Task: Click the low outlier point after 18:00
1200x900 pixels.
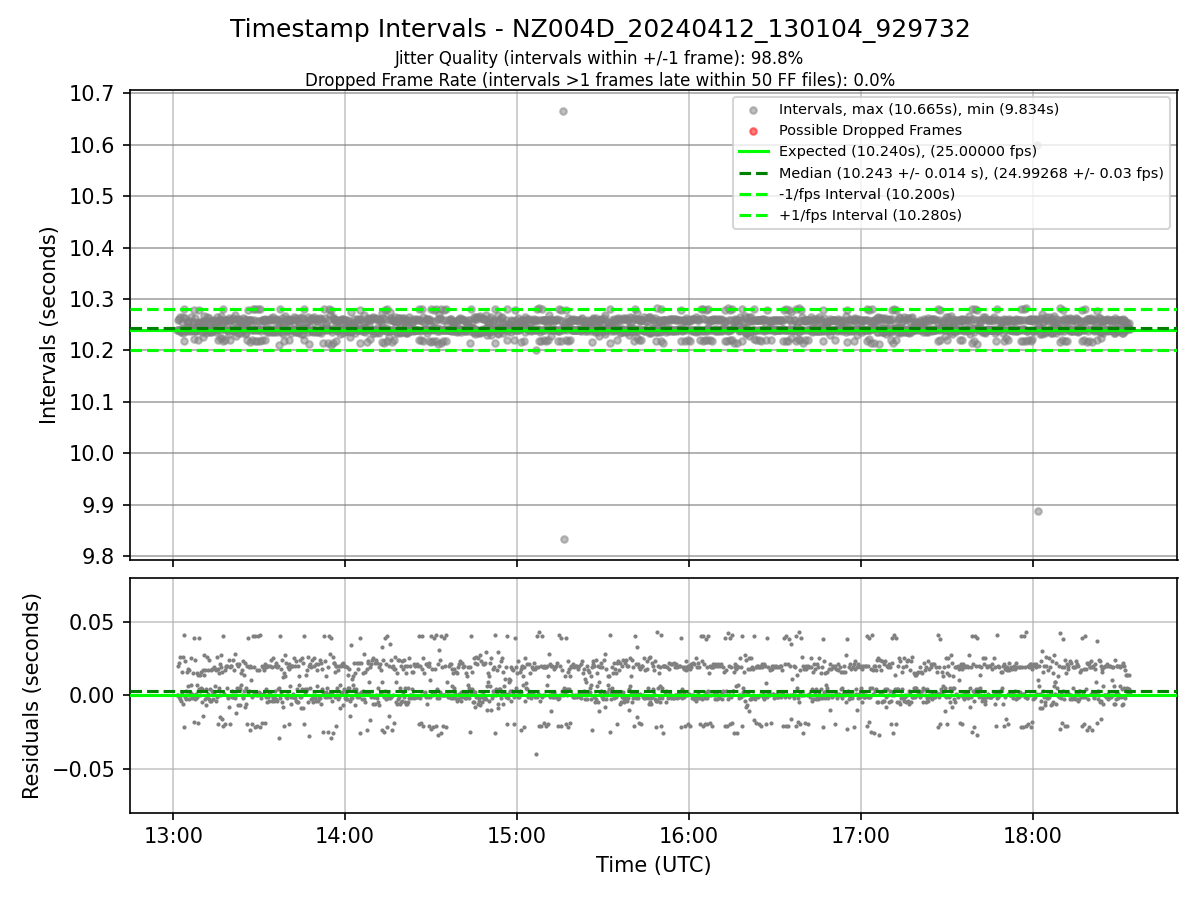Action: tap(1038, 511)
